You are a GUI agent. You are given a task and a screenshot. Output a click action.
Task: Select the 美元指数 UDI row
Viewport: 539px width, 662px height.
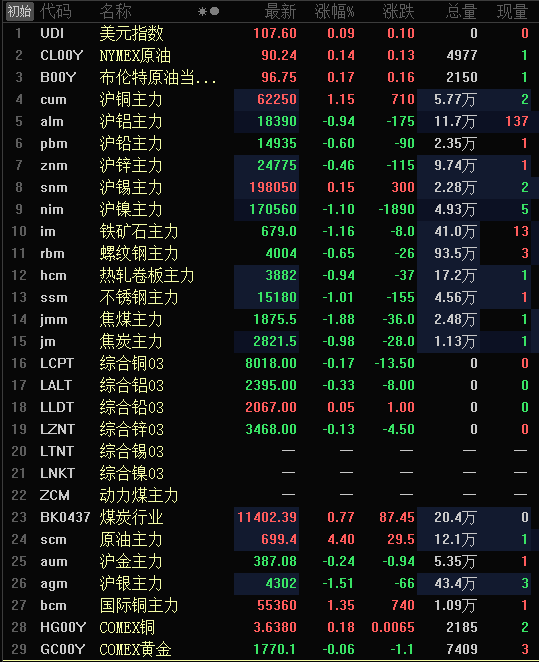pyautogui.click(x=269, y=33)
